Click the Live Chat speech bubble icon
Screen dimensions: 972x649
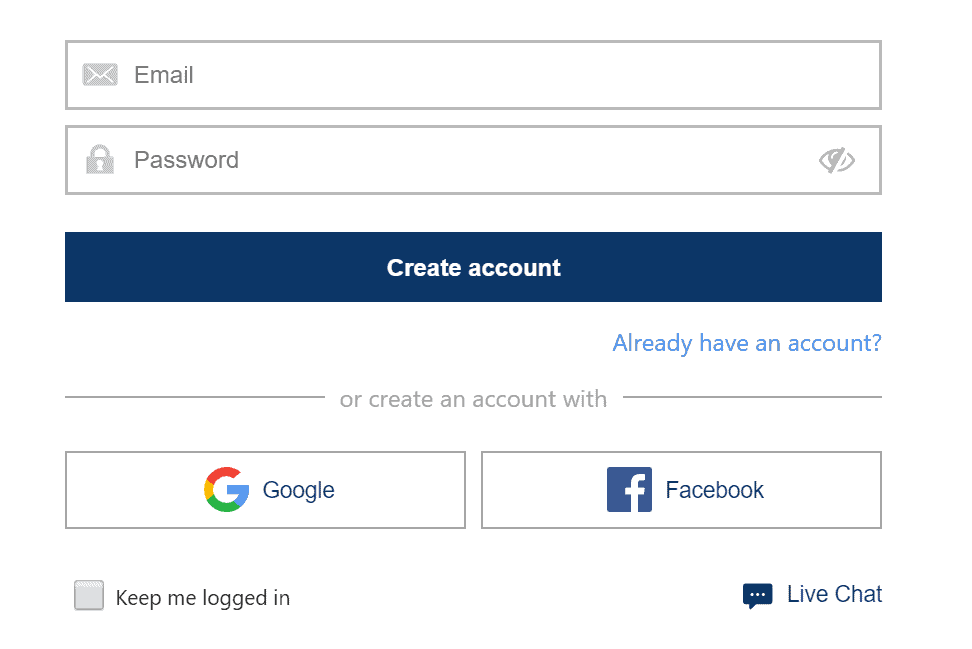pyautogui.click(x=758, y=596)
